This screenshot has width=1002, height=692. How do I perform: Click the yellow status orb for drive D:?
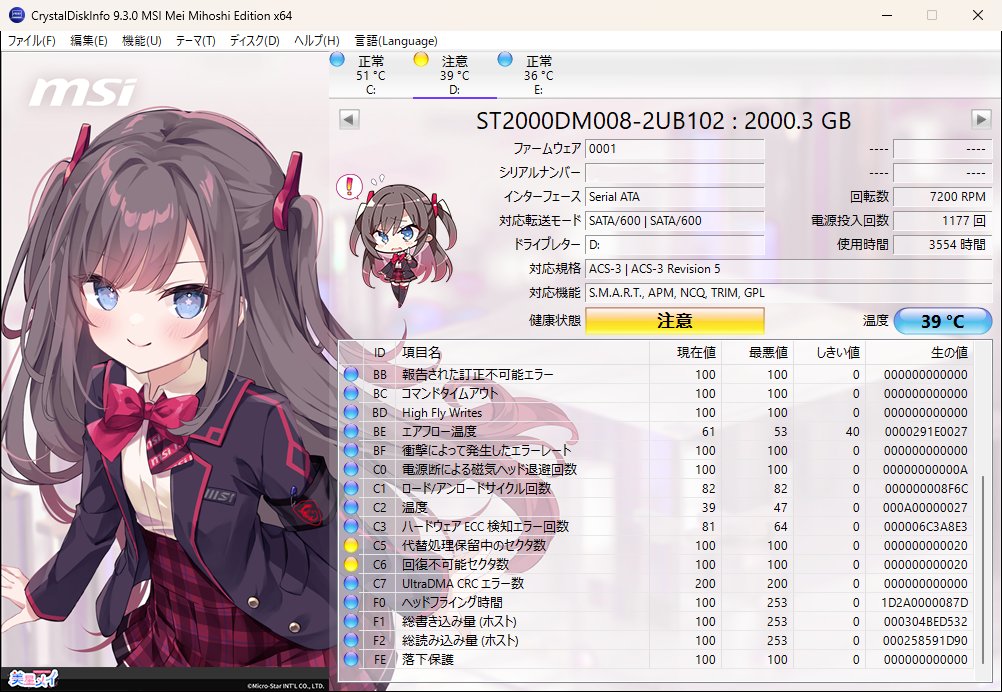(x=420, y=59)
